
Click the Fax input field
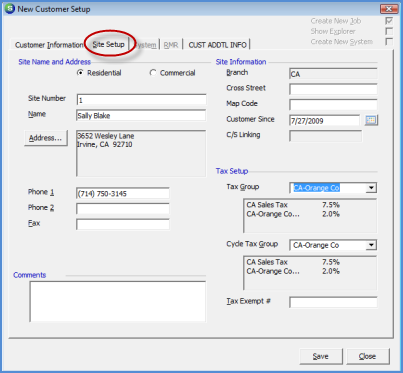123,224
